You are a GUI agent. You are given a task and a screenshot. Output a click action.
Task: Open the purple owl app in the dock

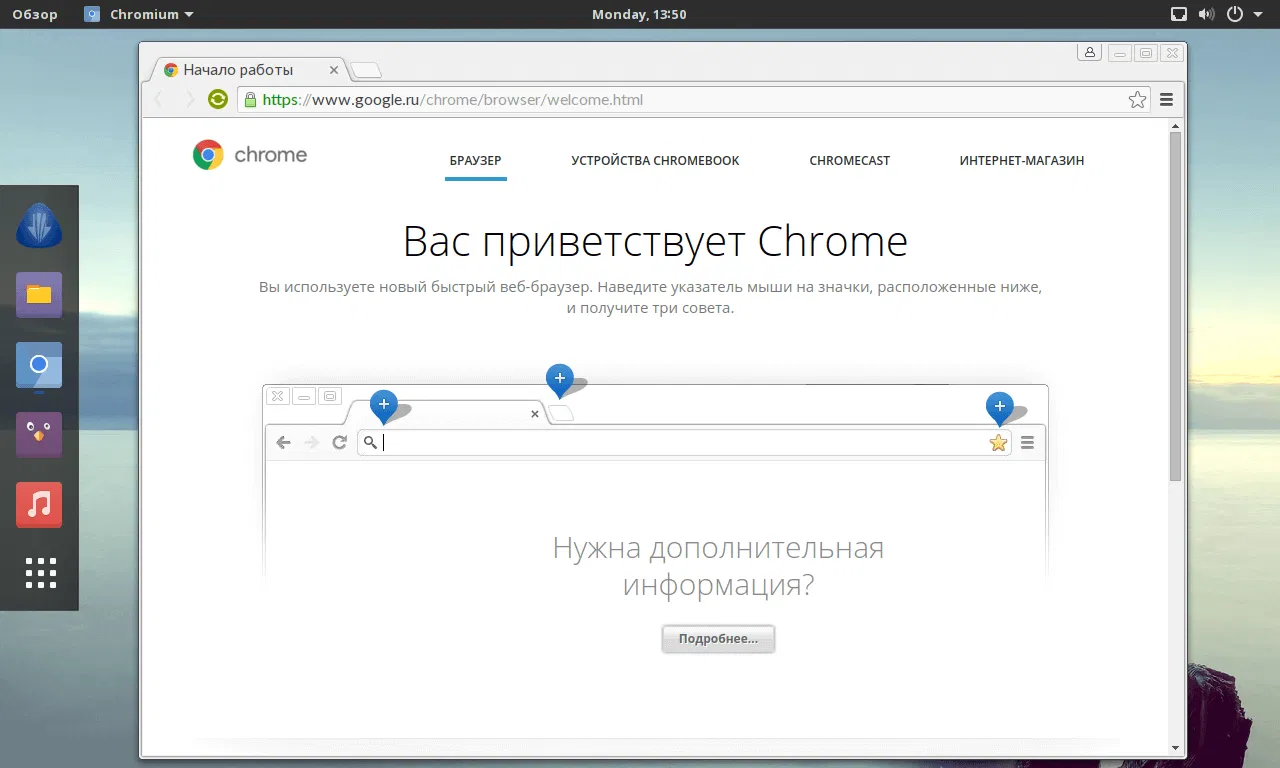pos(39,435)
